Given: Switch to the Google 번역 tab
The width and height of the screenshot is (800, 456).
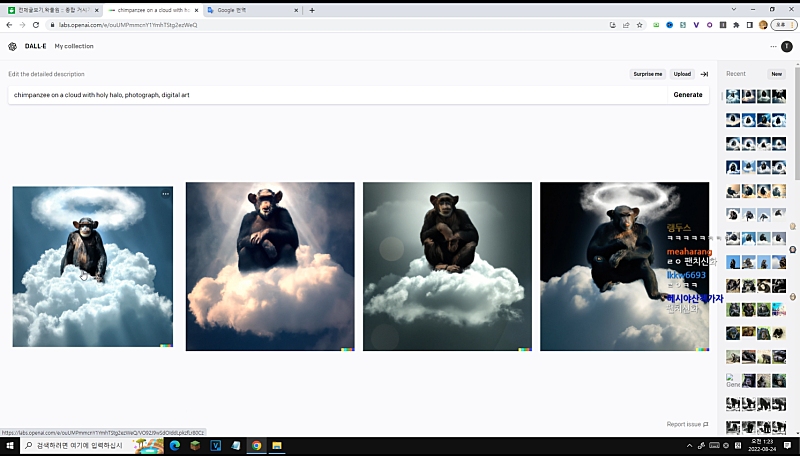Looking at the screenshot, I should 248,10.
